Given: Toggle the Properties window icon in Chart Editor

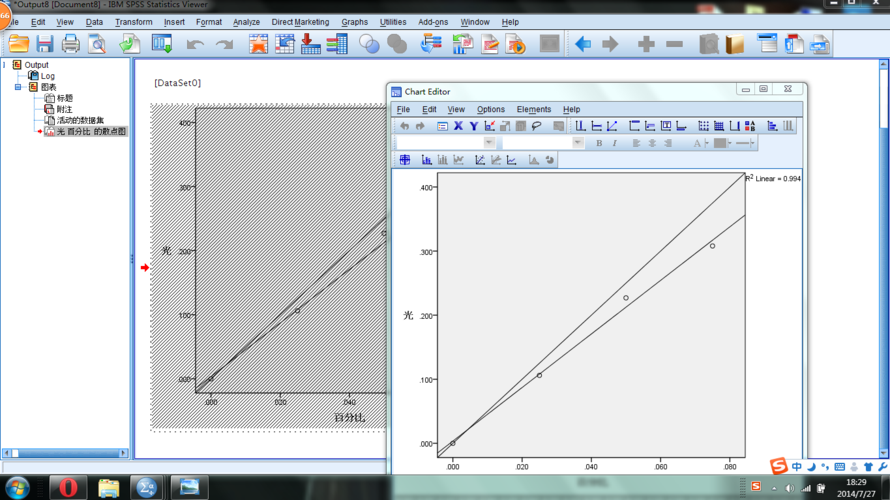Looking at the screenshot, I should tap(442, 126).
